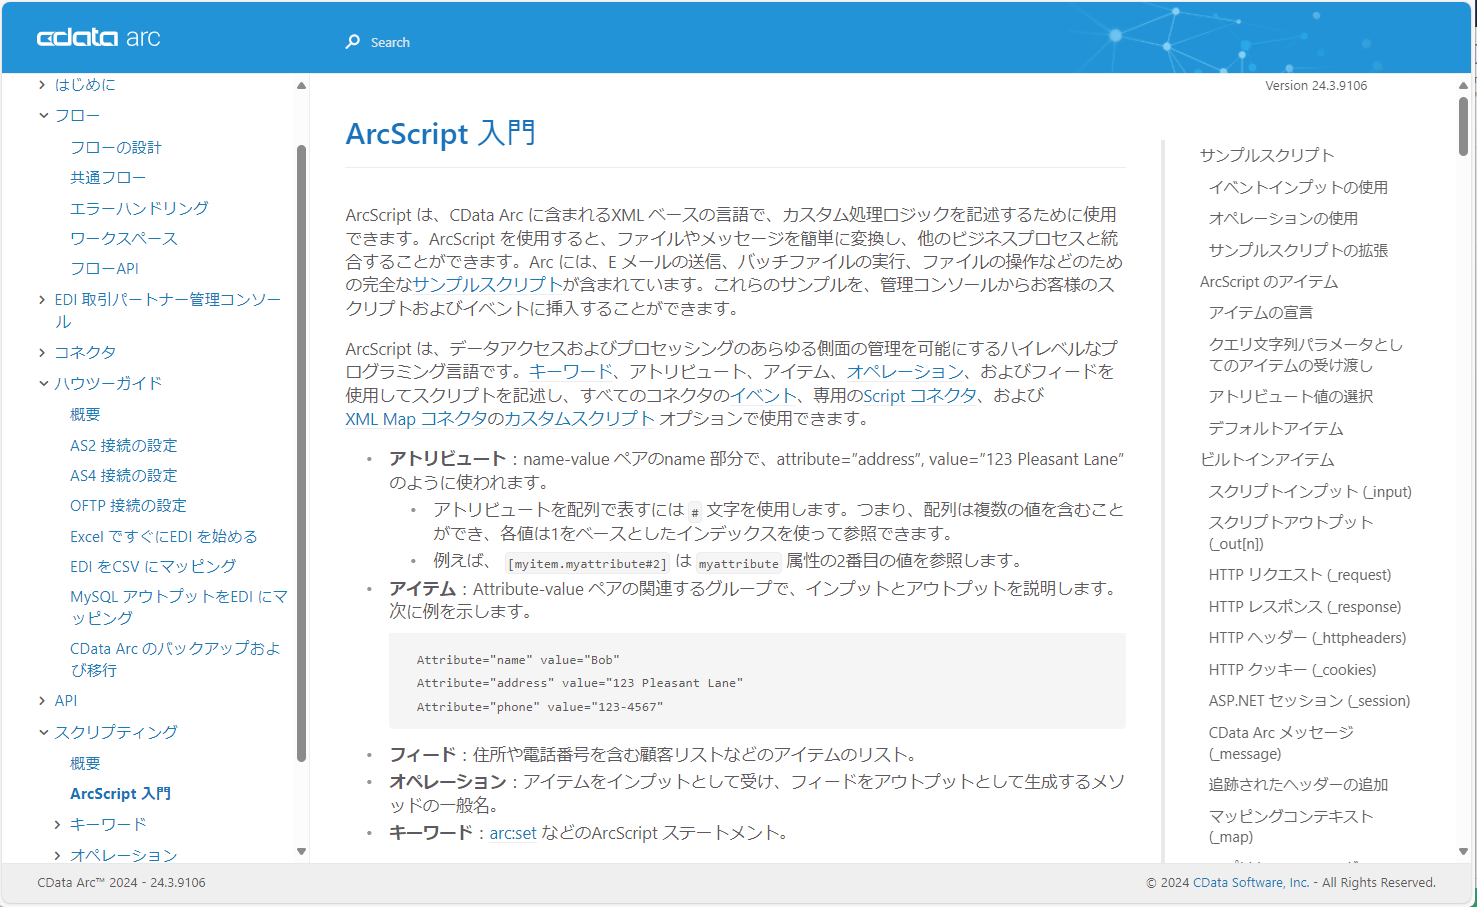
Task: Collapse the スクリプティング section
Action: click(x=43, y=732)
